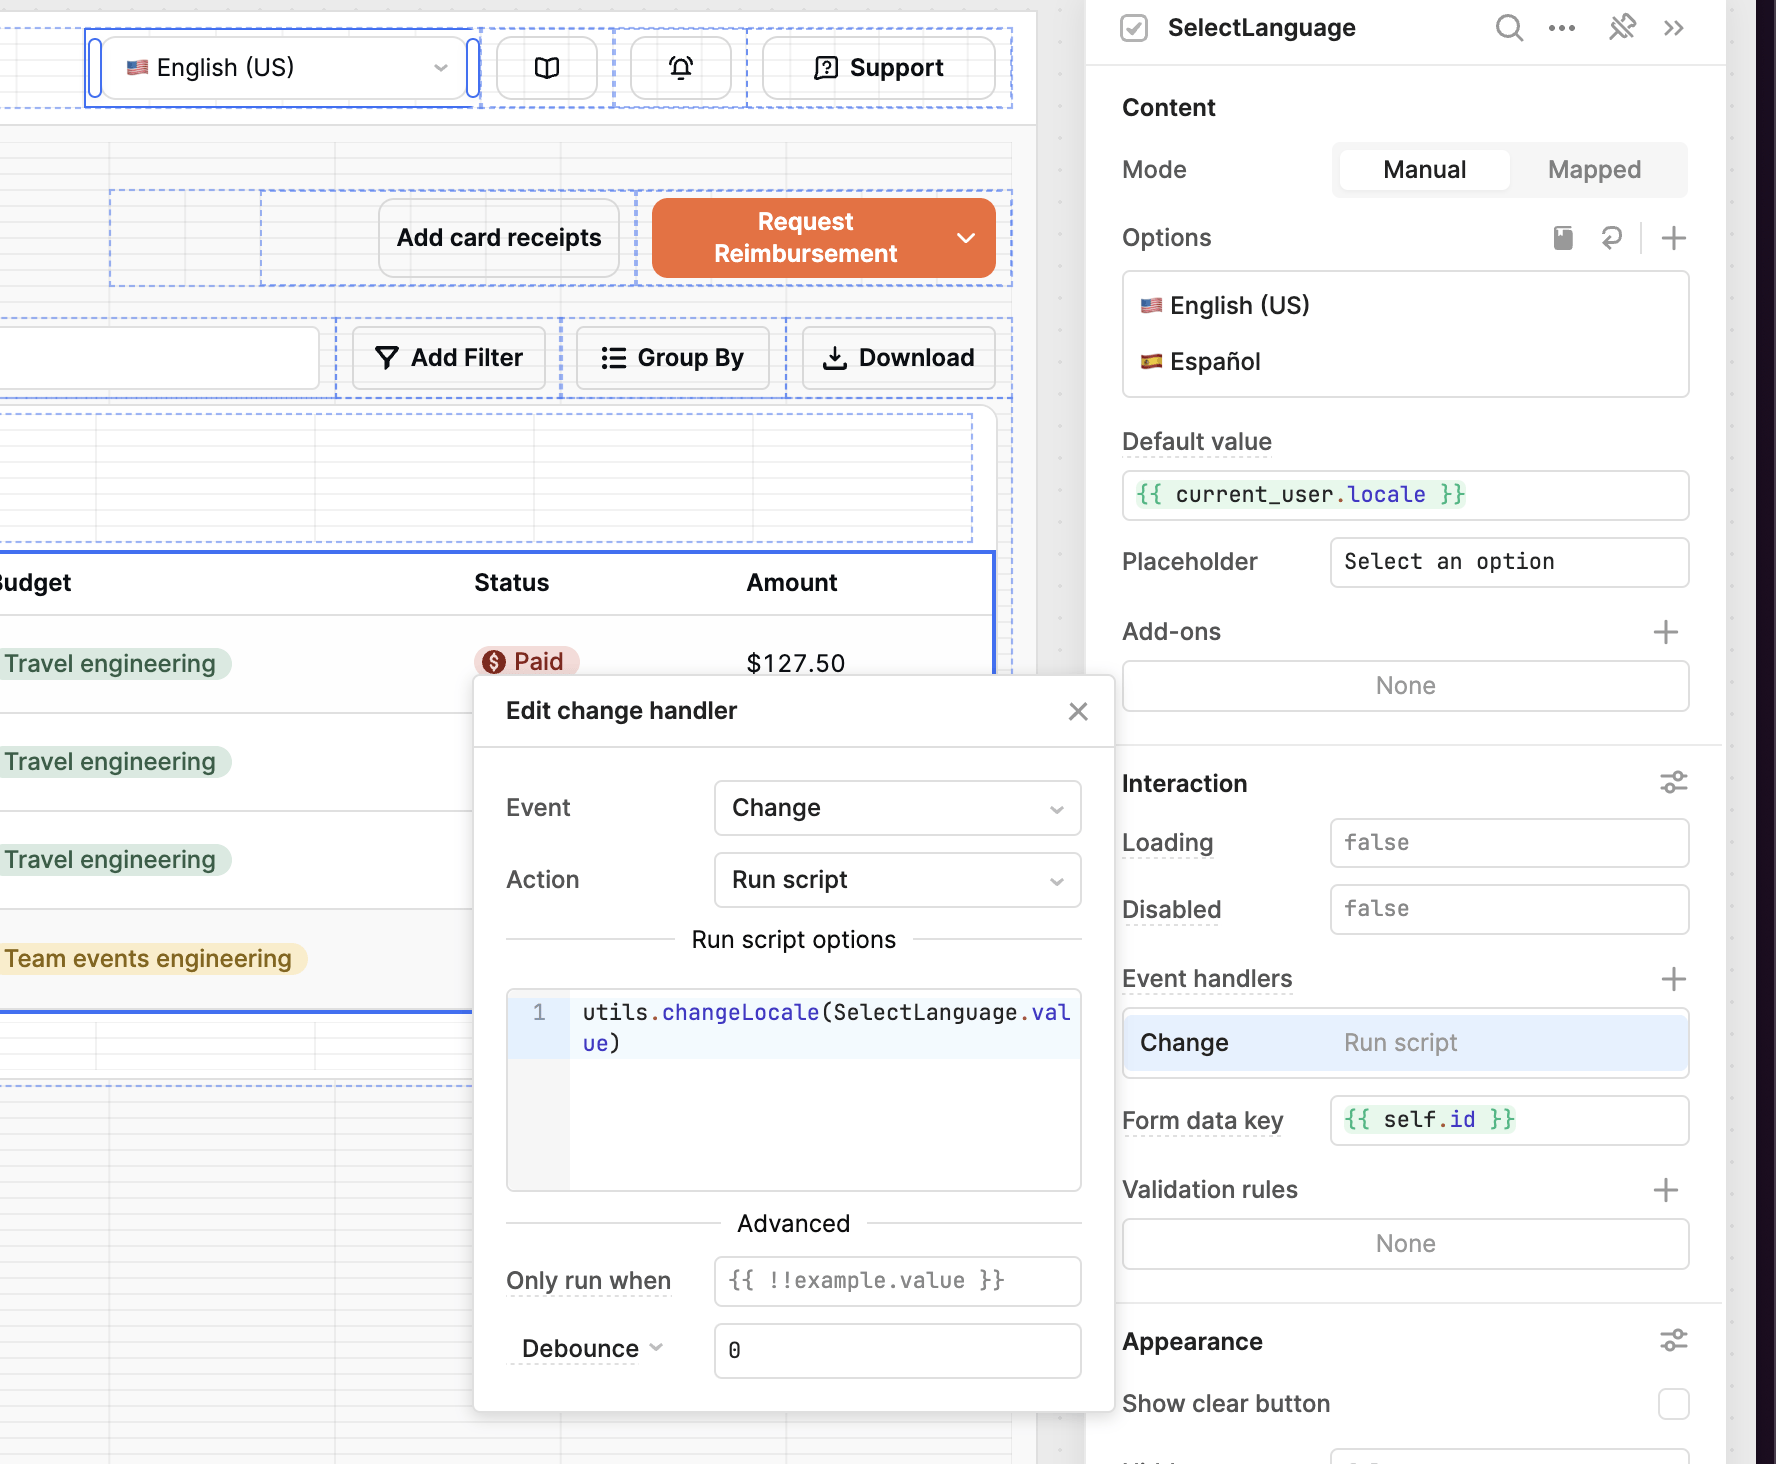Image resolution: width=1776 pixels, height=1464 pixels.
Task: Add a new option with plus icon
Action: pyautogui.click(x=1674, y=238)
